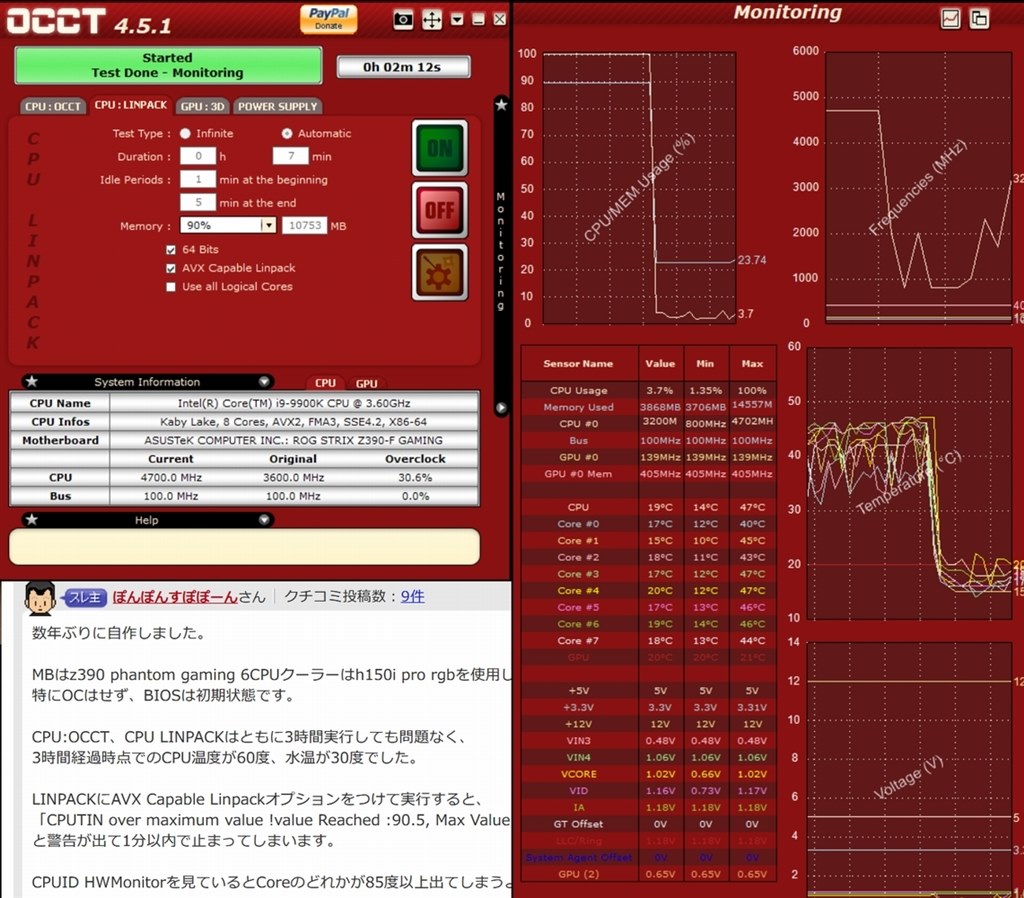Click the スレ主 badge
Image resolution: width=1024 pixels, height=898 pixels.
[85, 598]
